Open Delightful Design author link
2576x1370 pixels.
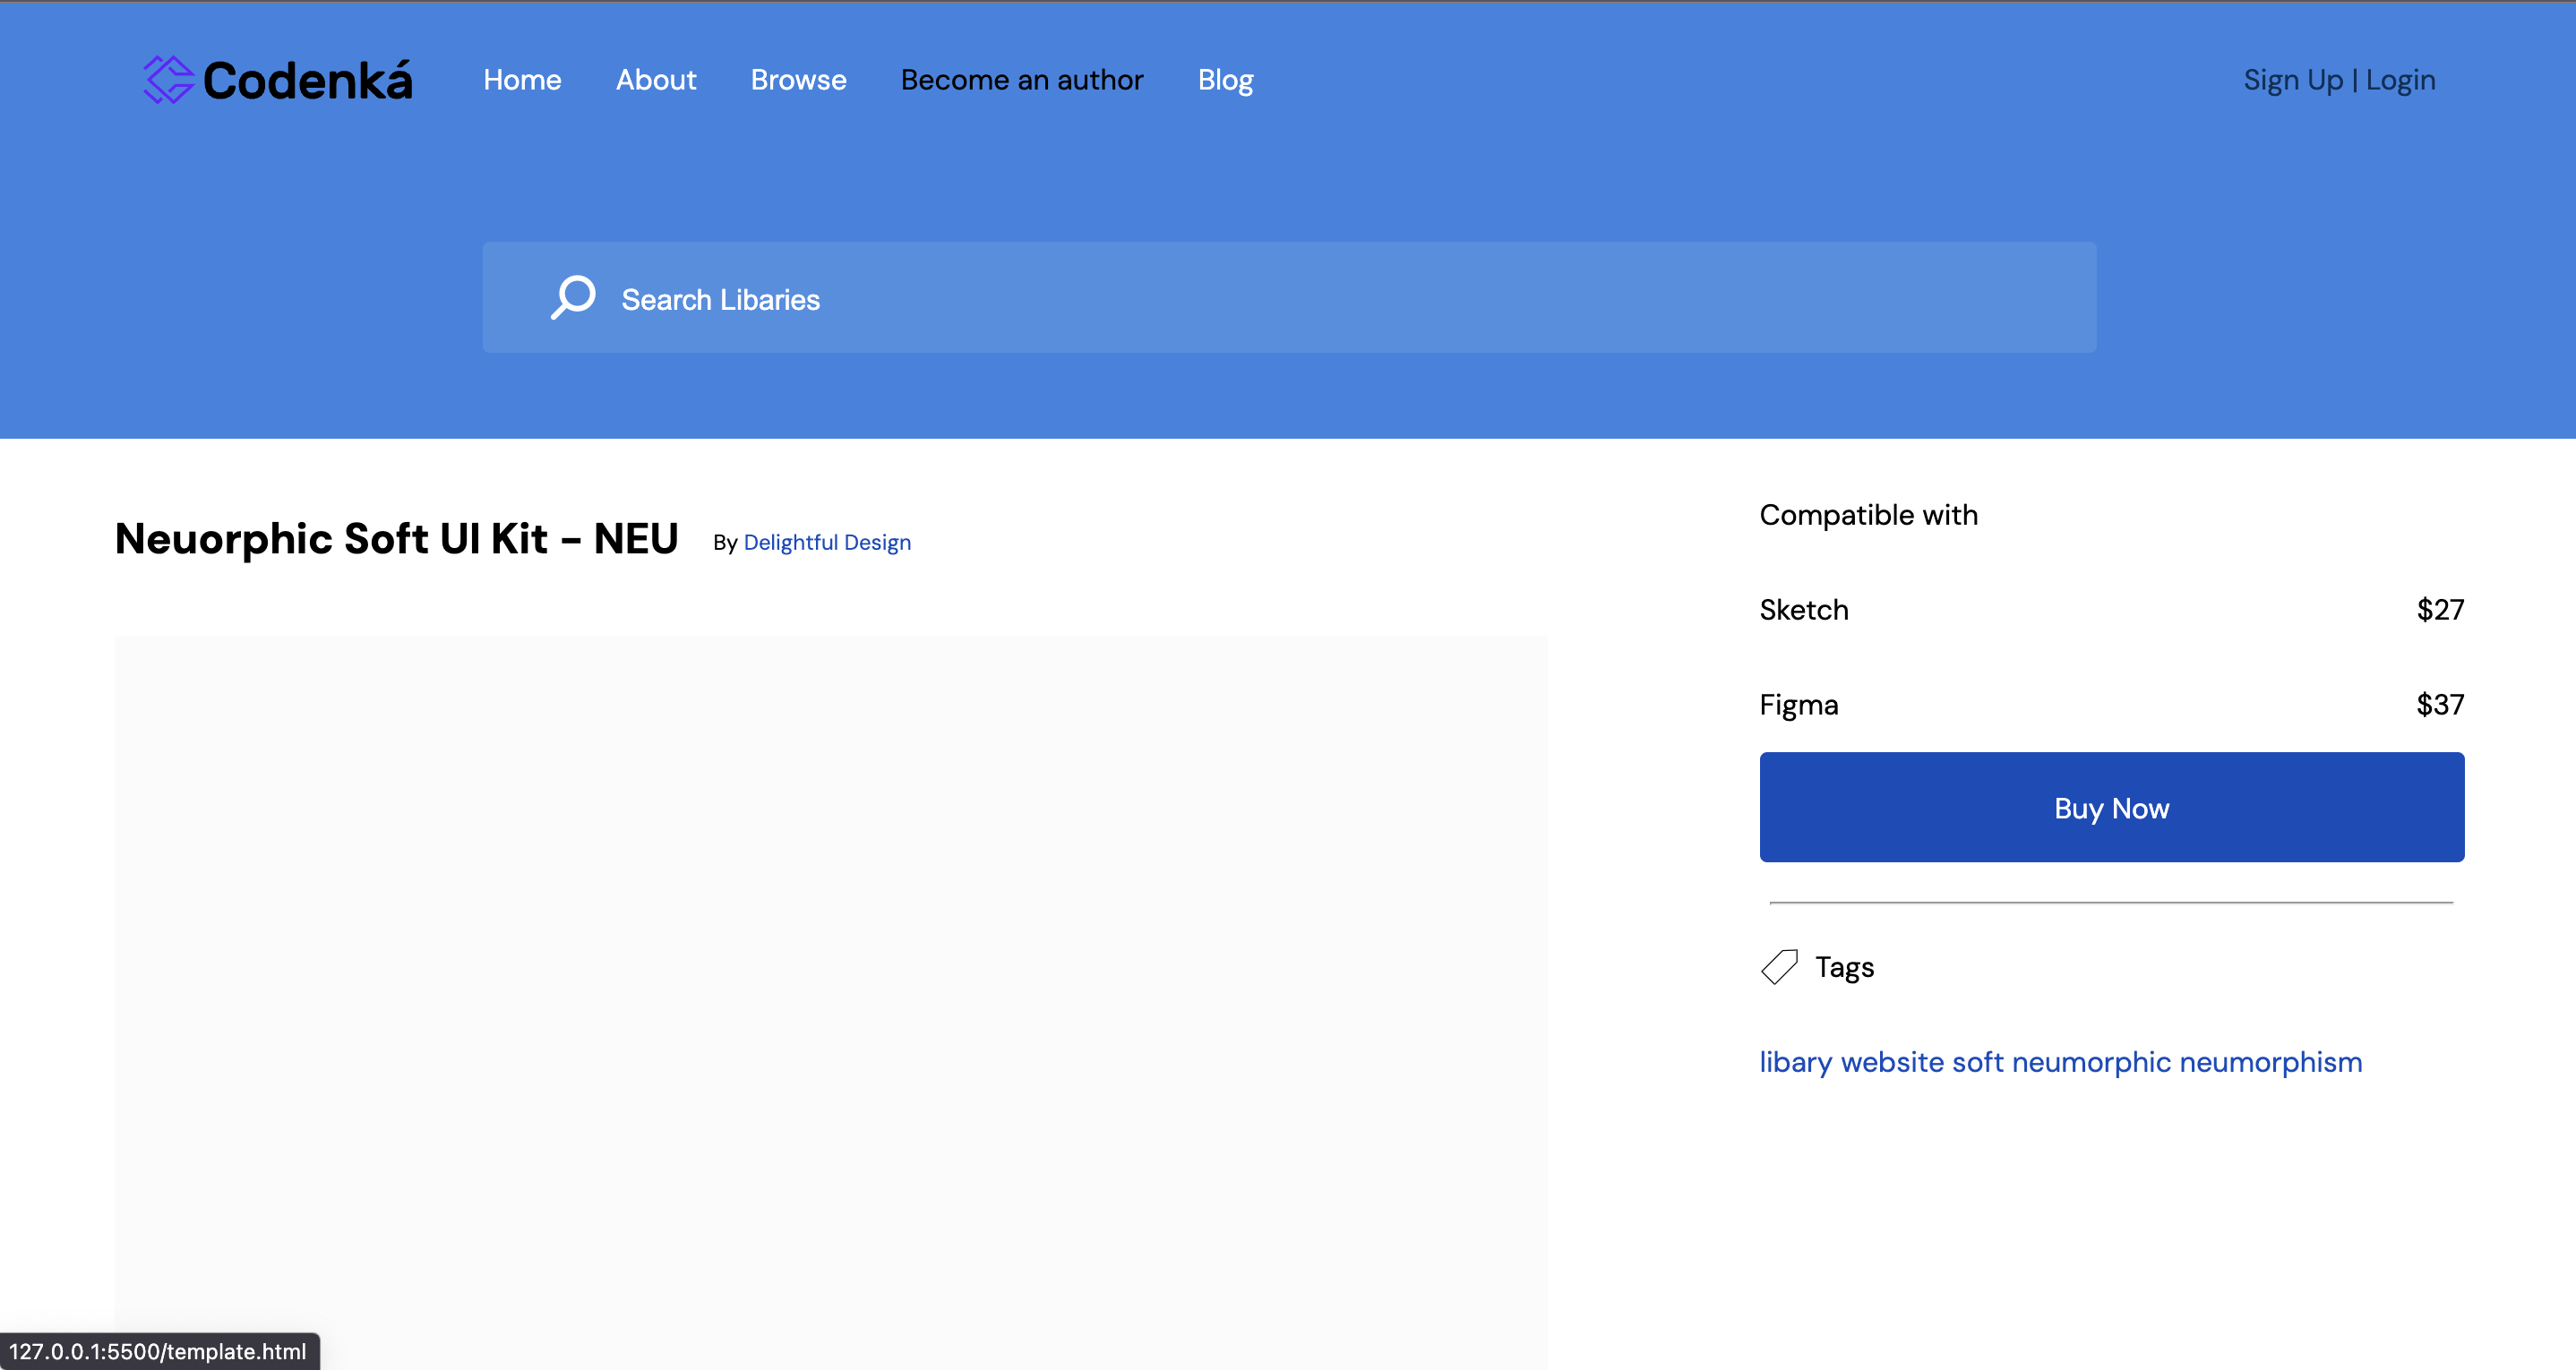[x=826, y=542]
